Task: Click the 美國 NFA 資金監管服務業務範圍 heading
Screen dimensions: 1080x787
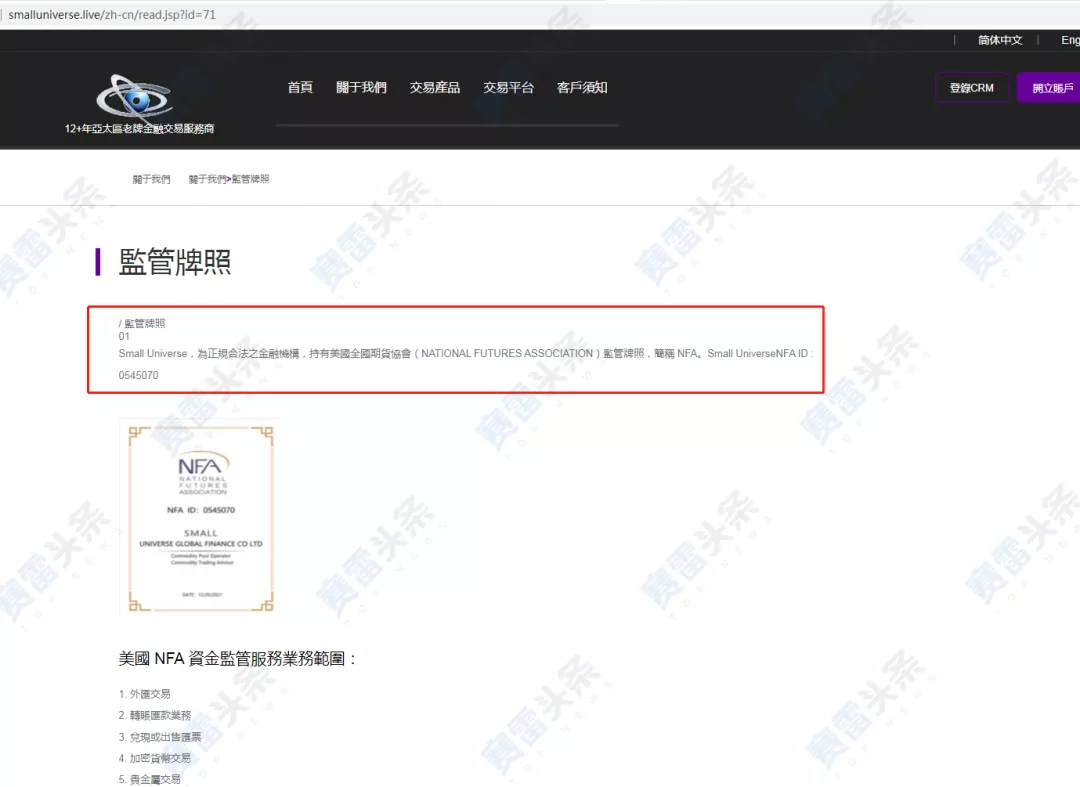Action: click(237, 659)
